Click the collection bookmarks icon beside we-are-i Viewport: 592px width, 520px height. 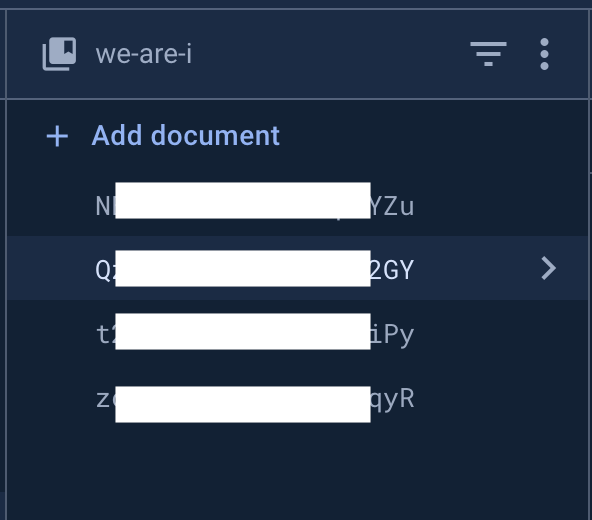coord(59,54)
